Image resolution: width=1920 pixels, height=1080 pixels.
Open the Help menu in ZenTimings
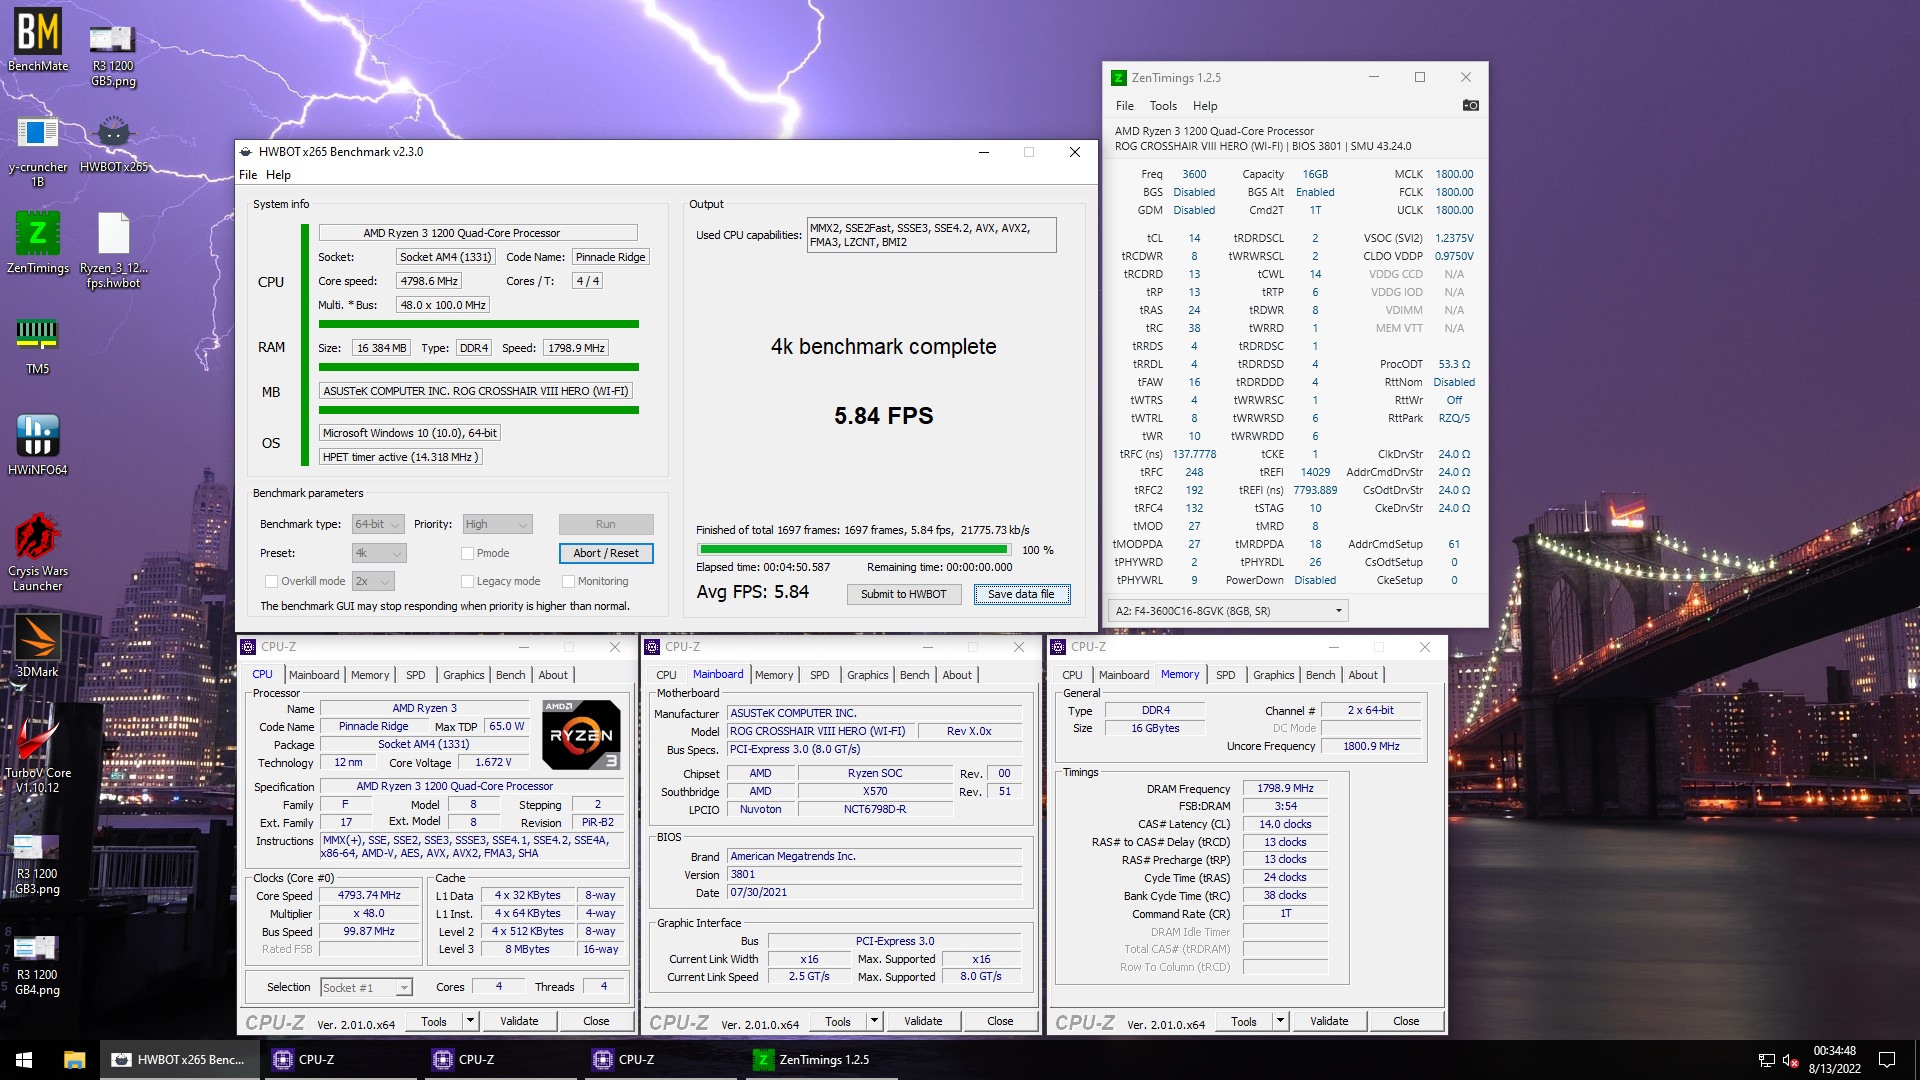coord(1205,106)
